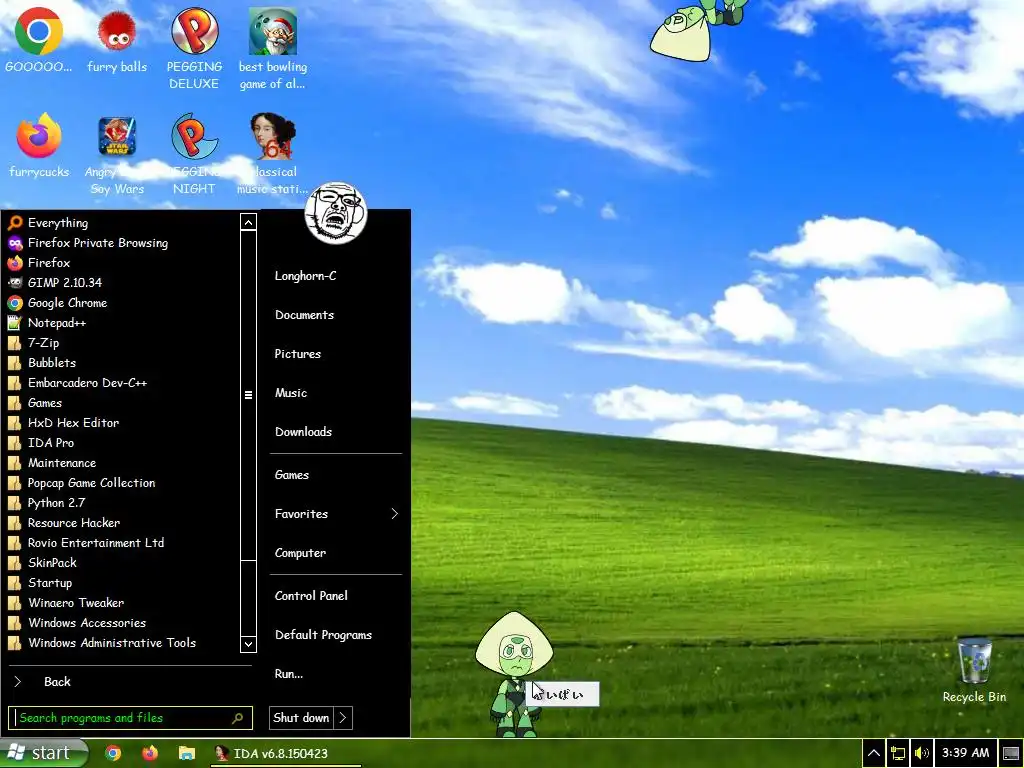Click the user avatar picture in Start menu
Image resolution: width=1024 pixels, height=768 pixels.
[x=336, y=213]
